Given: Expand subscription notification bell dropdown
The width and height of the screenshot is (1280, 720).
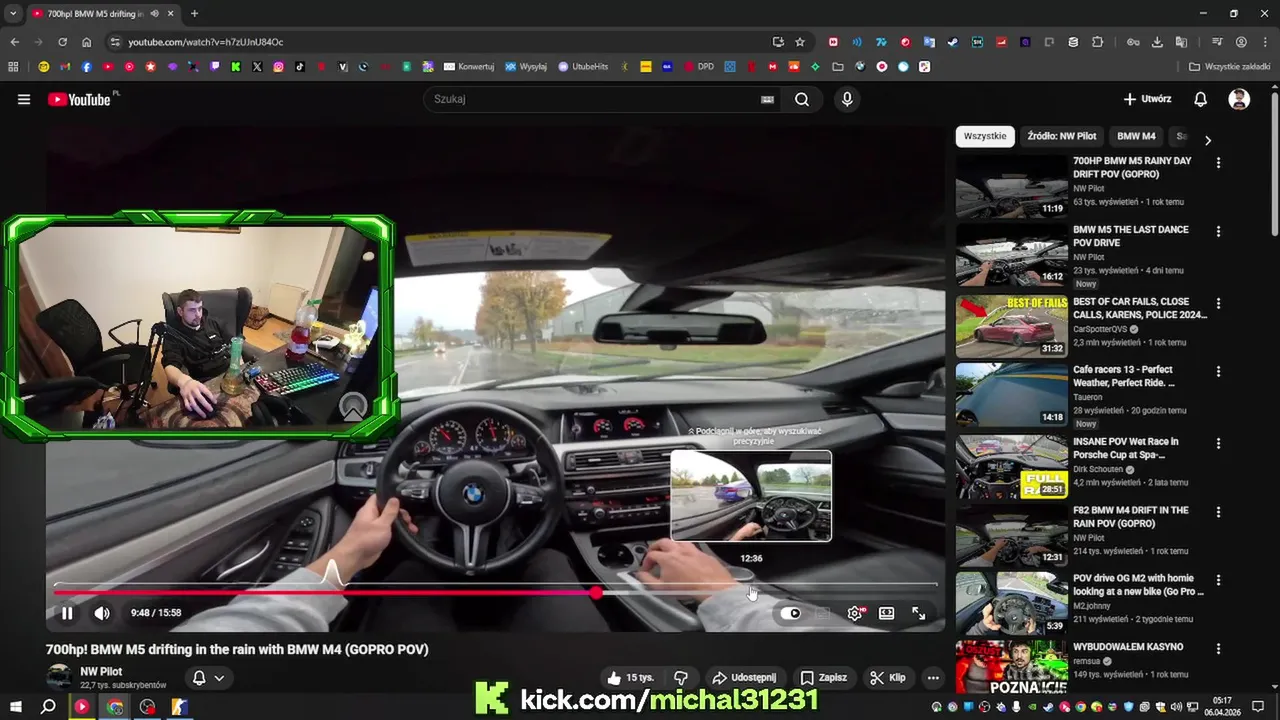Looking at the screenshot, I should (208, 677).
